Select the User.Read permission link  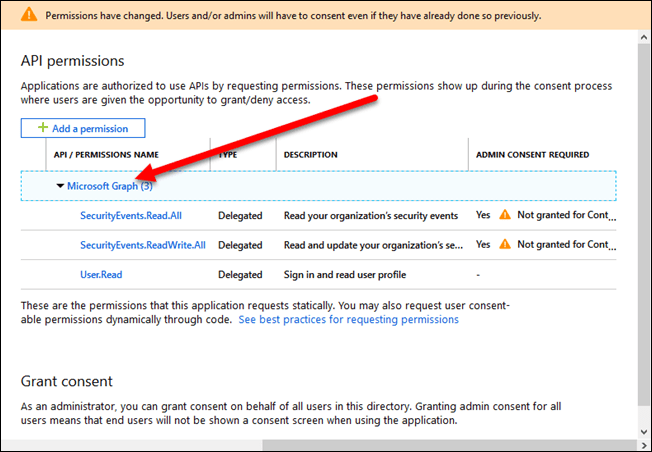[x=102, y=275]
